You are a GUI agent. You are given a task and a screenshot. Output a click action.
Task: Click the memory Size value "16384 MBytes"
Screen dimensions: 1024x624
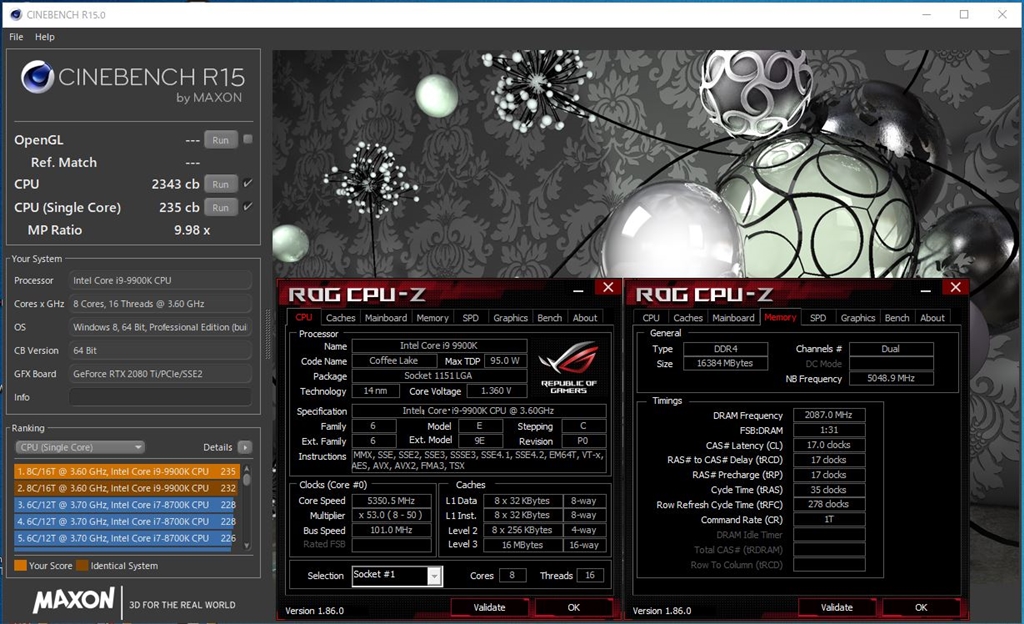coord(725,364)
